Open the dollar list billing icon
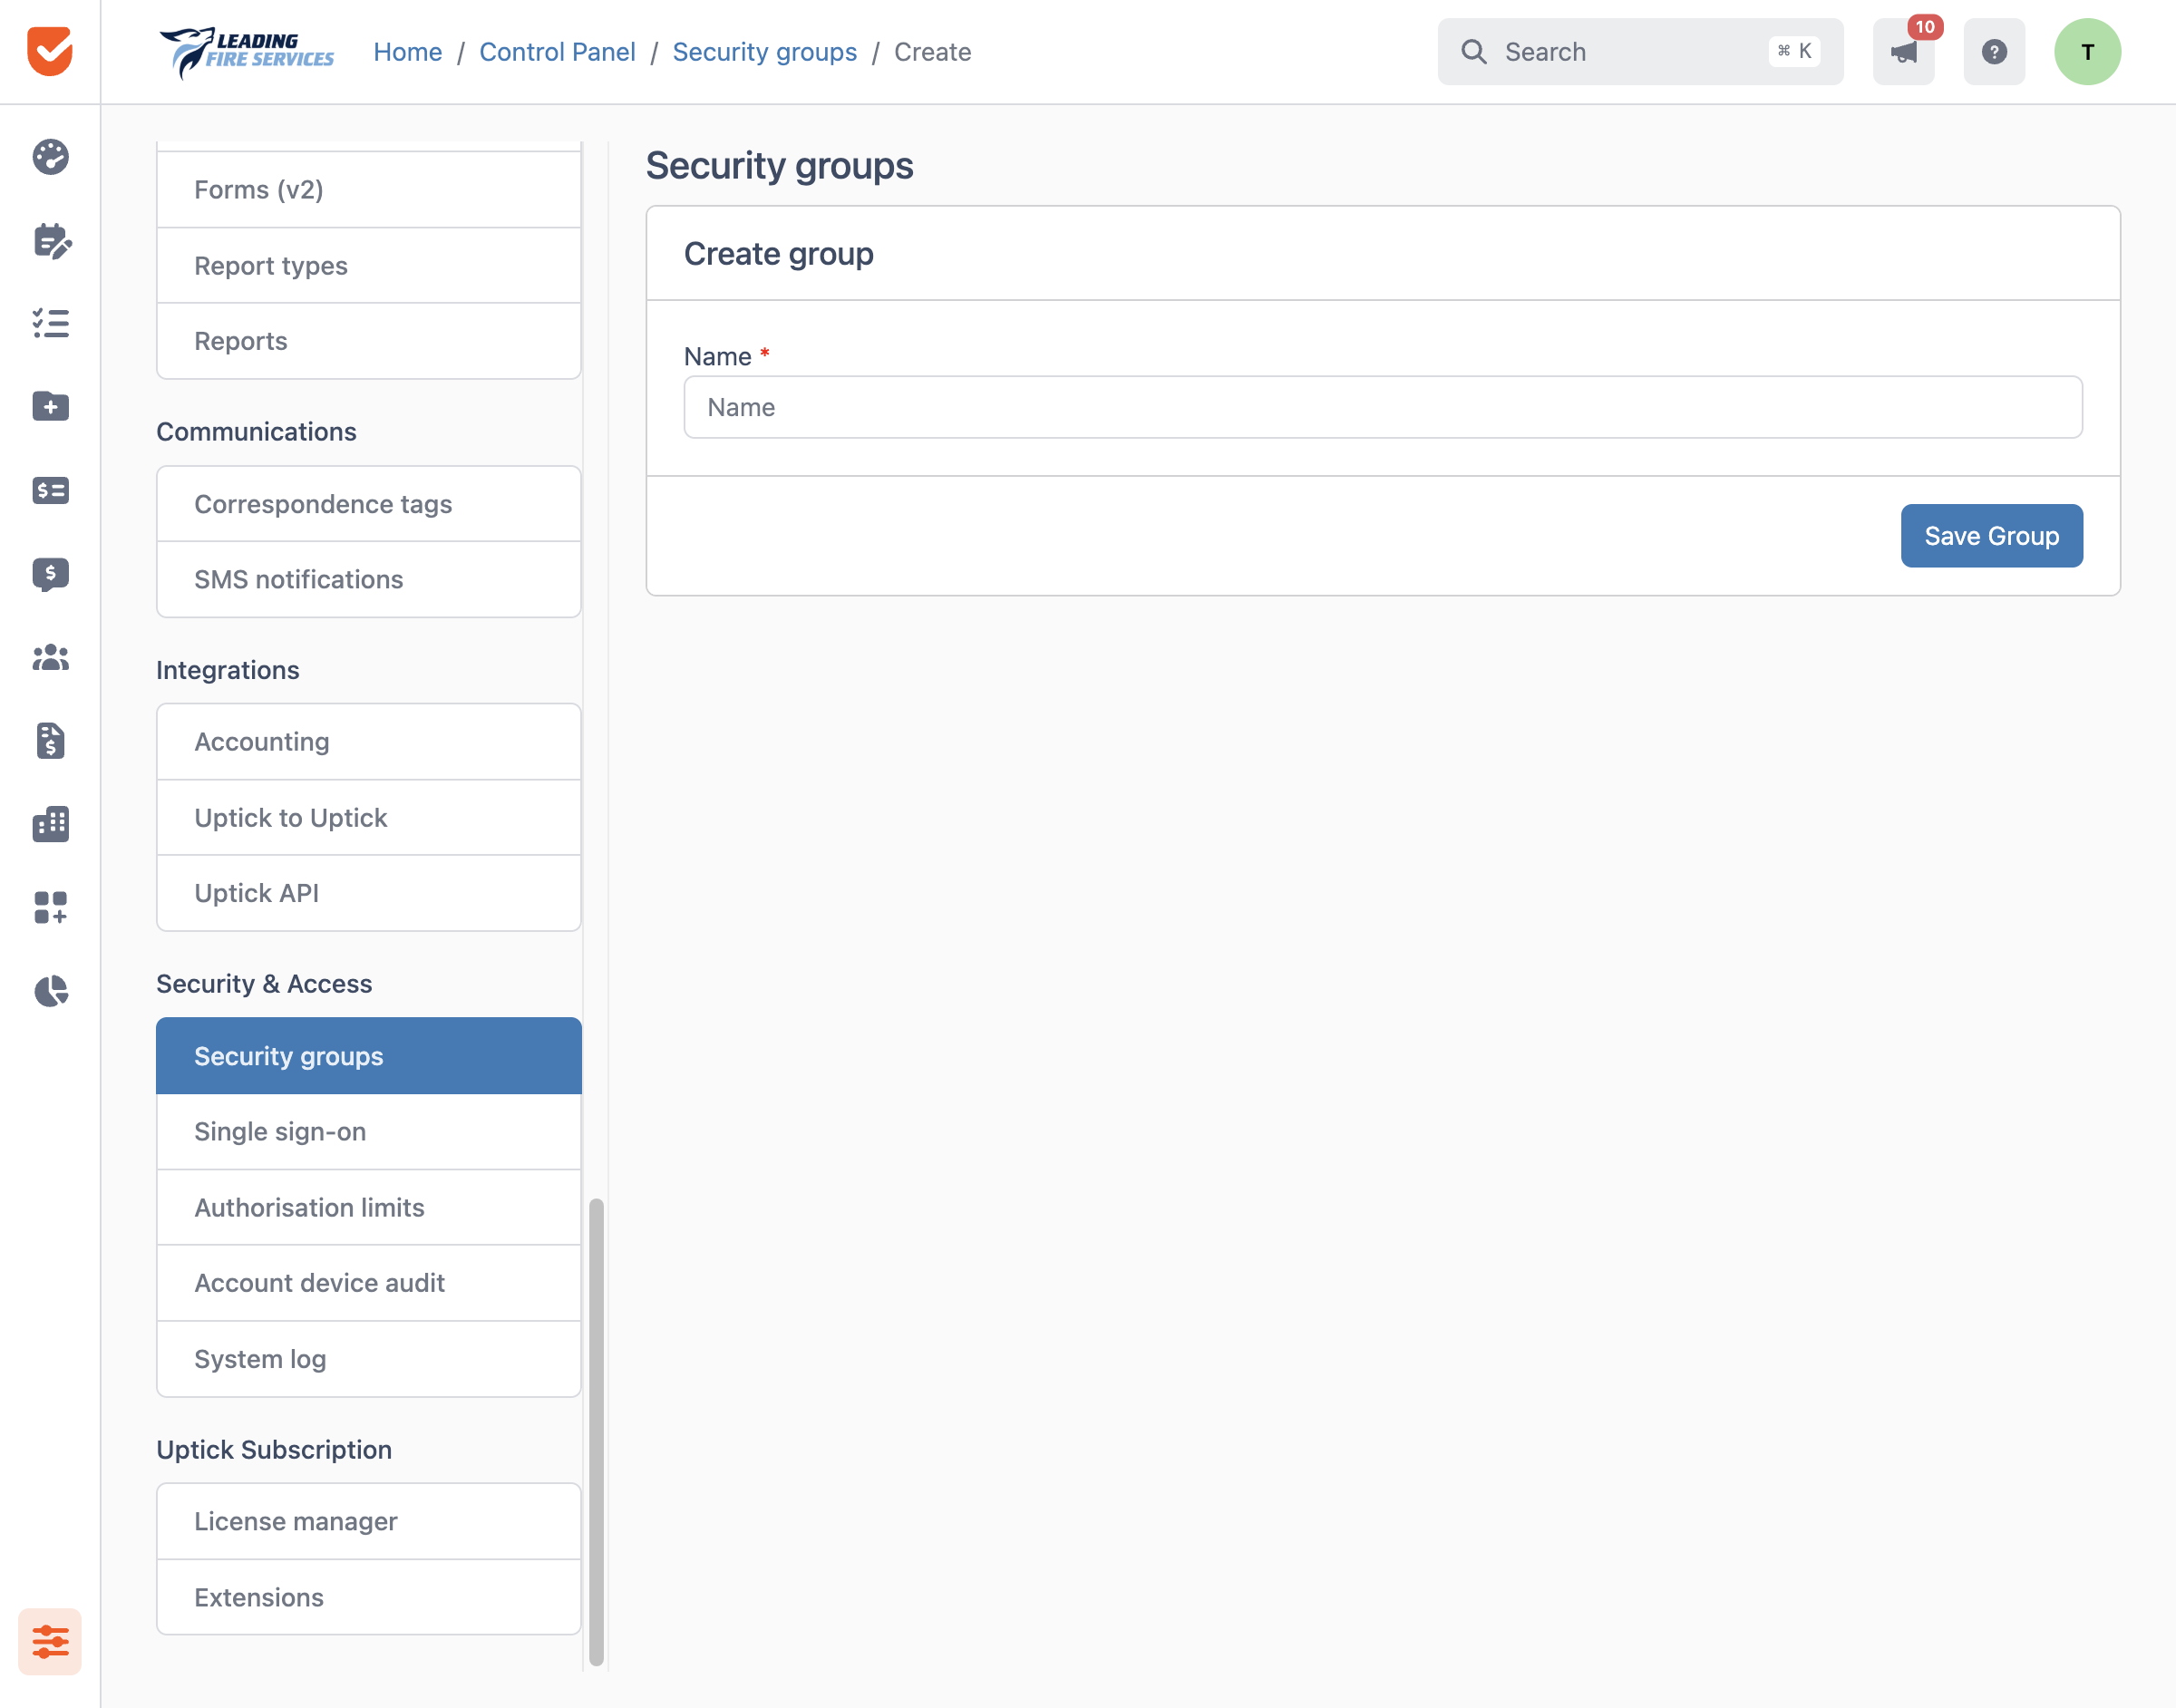This screenshot has width=2176, height=1708. (x=50, y=490)
